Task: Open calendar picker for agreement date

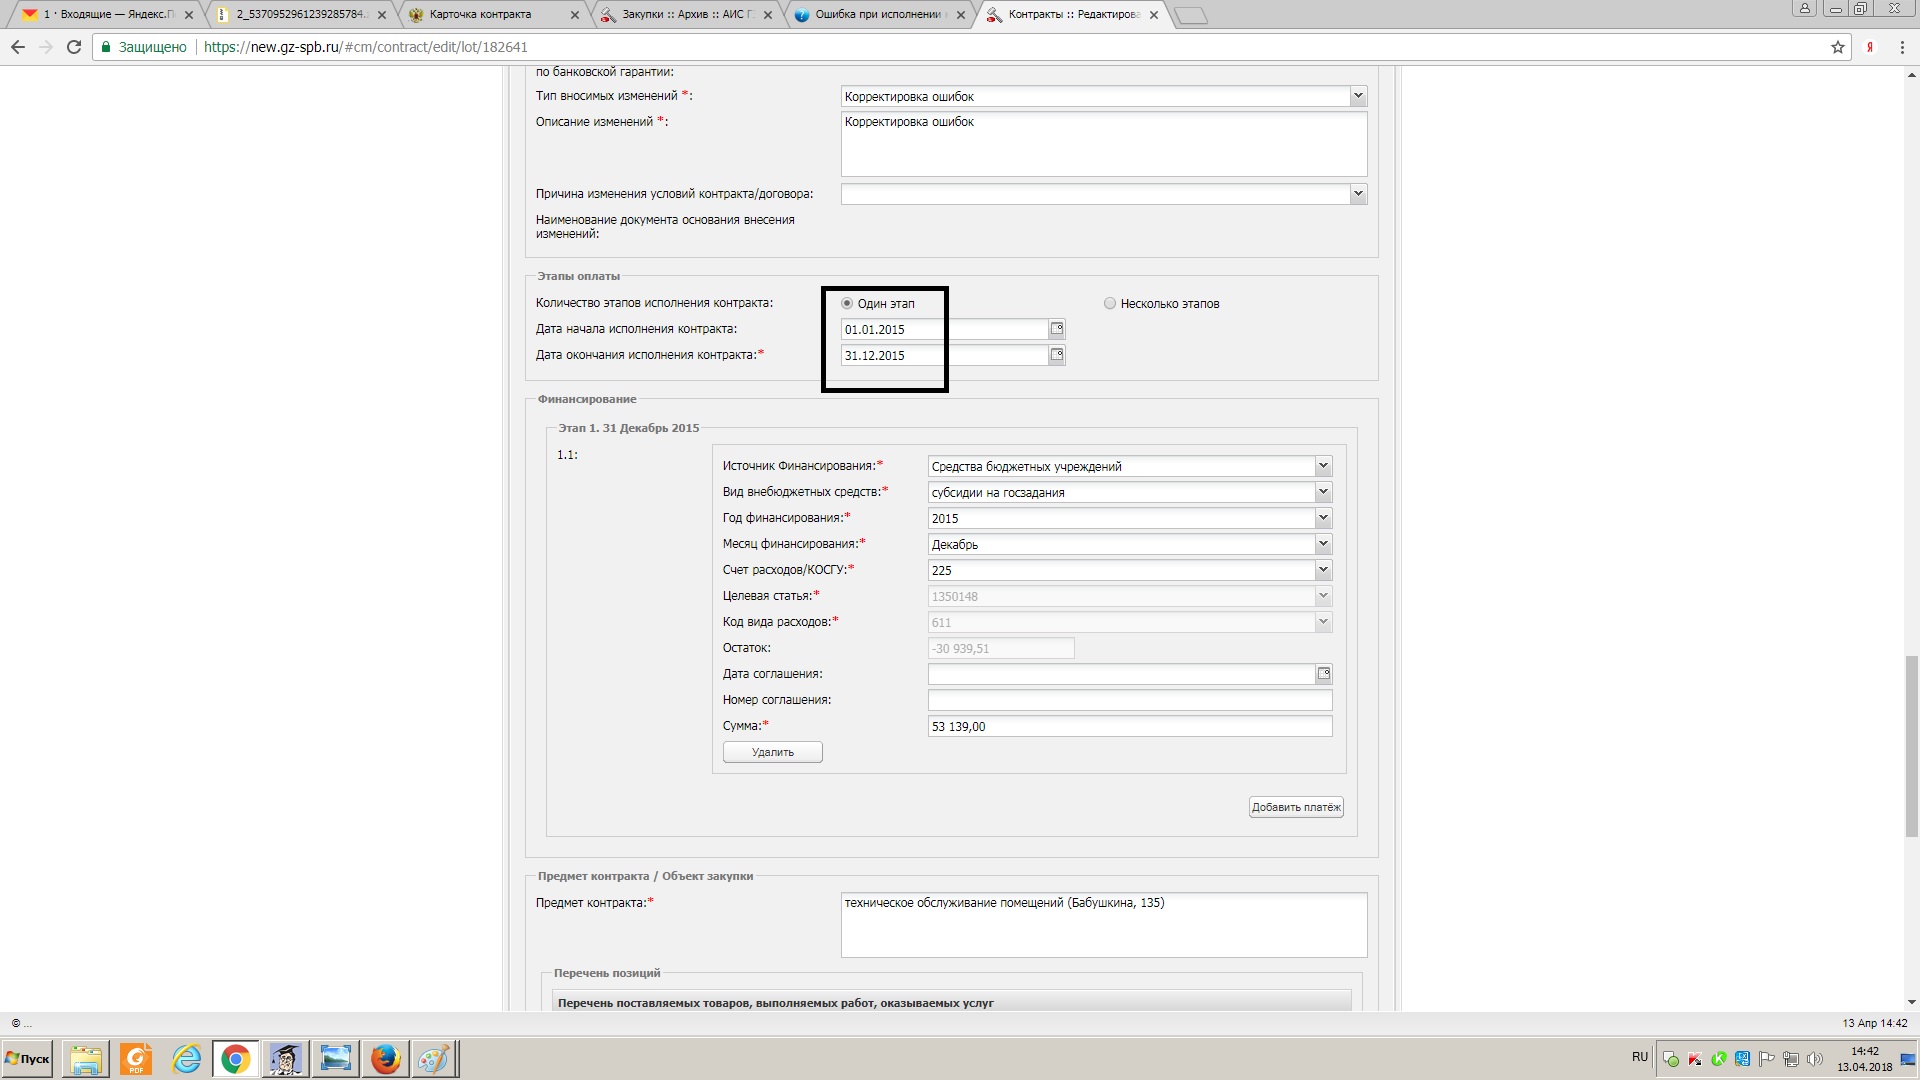Action: point(1323,674)
